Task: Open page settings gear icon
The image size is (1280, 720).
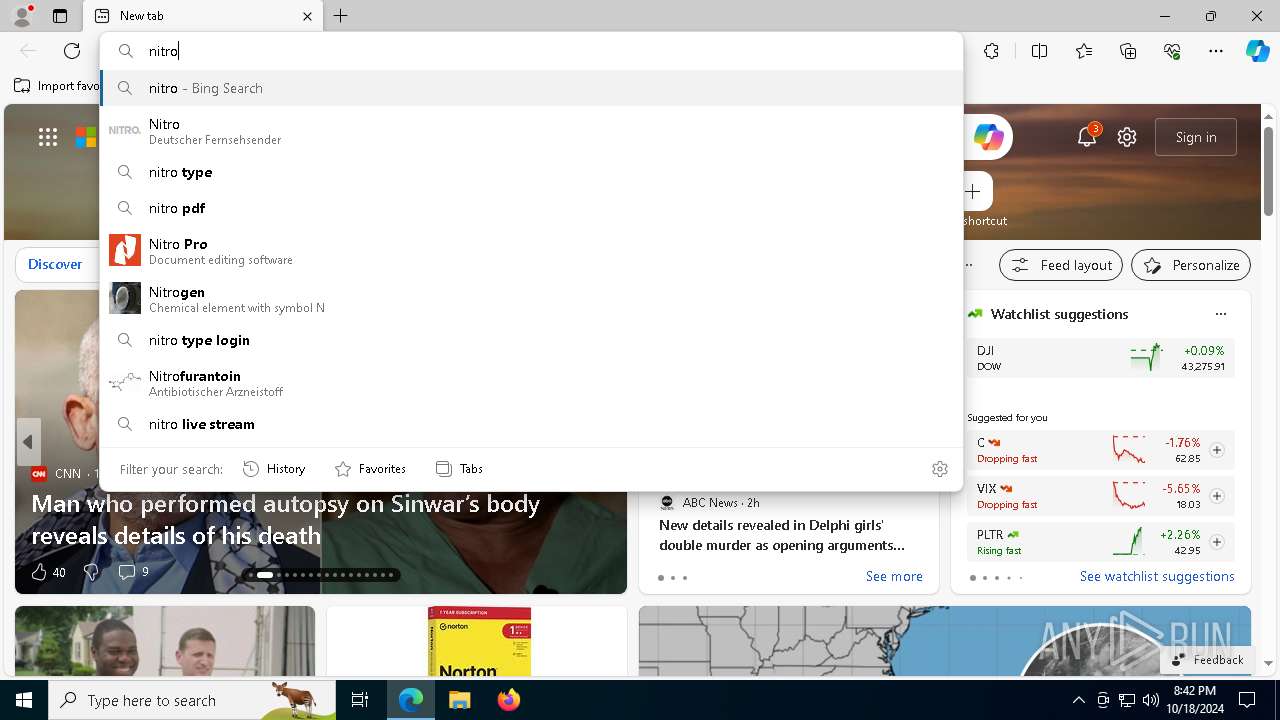Action: pos(1127,137)
